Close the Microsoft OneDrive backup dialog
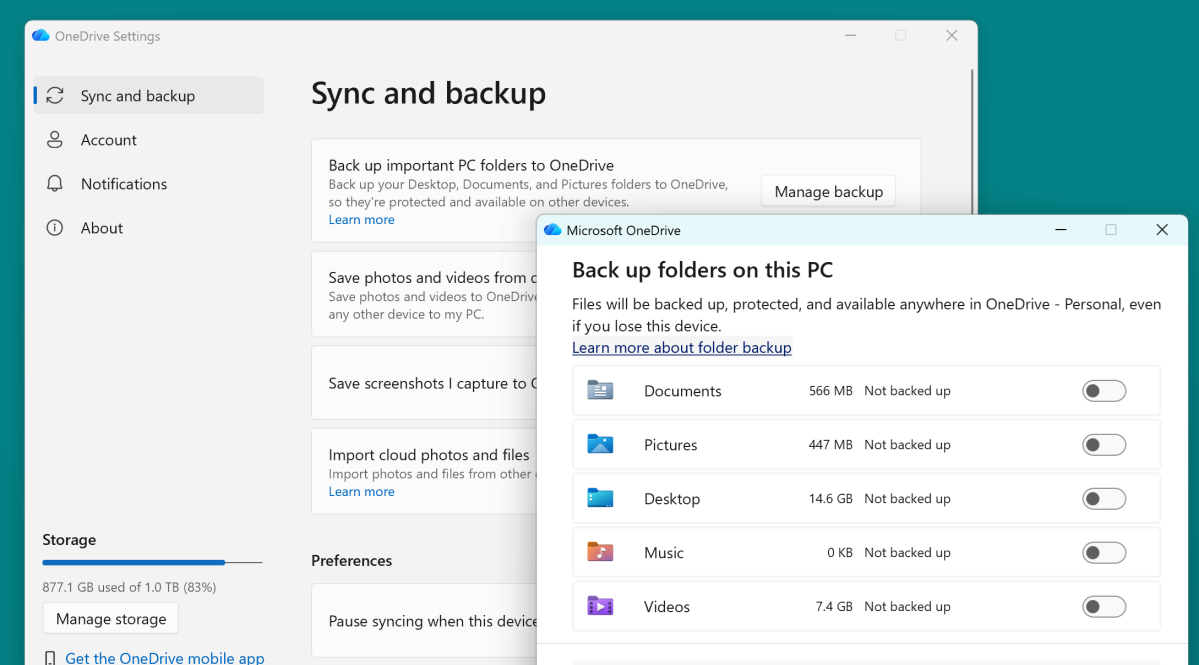The height and width of the screenshot is (665, 1199). (1162, 230)
